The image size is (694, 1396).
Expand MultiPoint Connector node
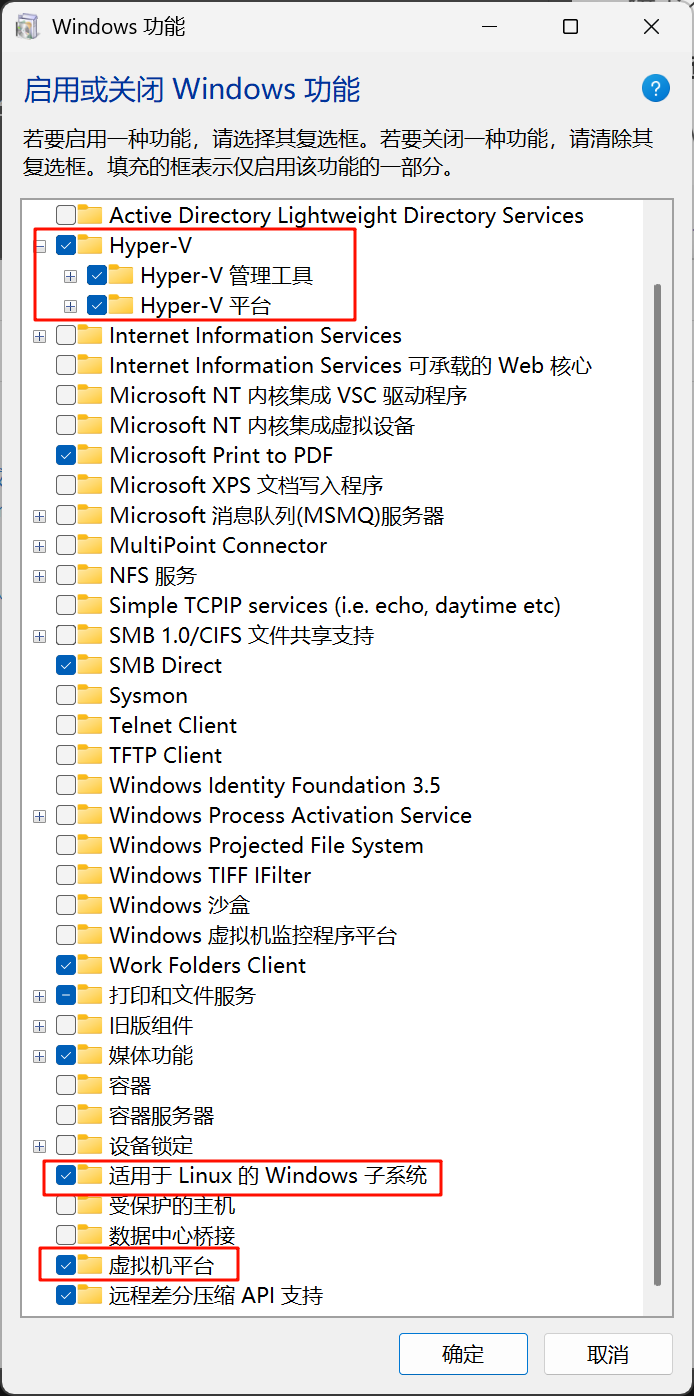(x=39, y=546)
